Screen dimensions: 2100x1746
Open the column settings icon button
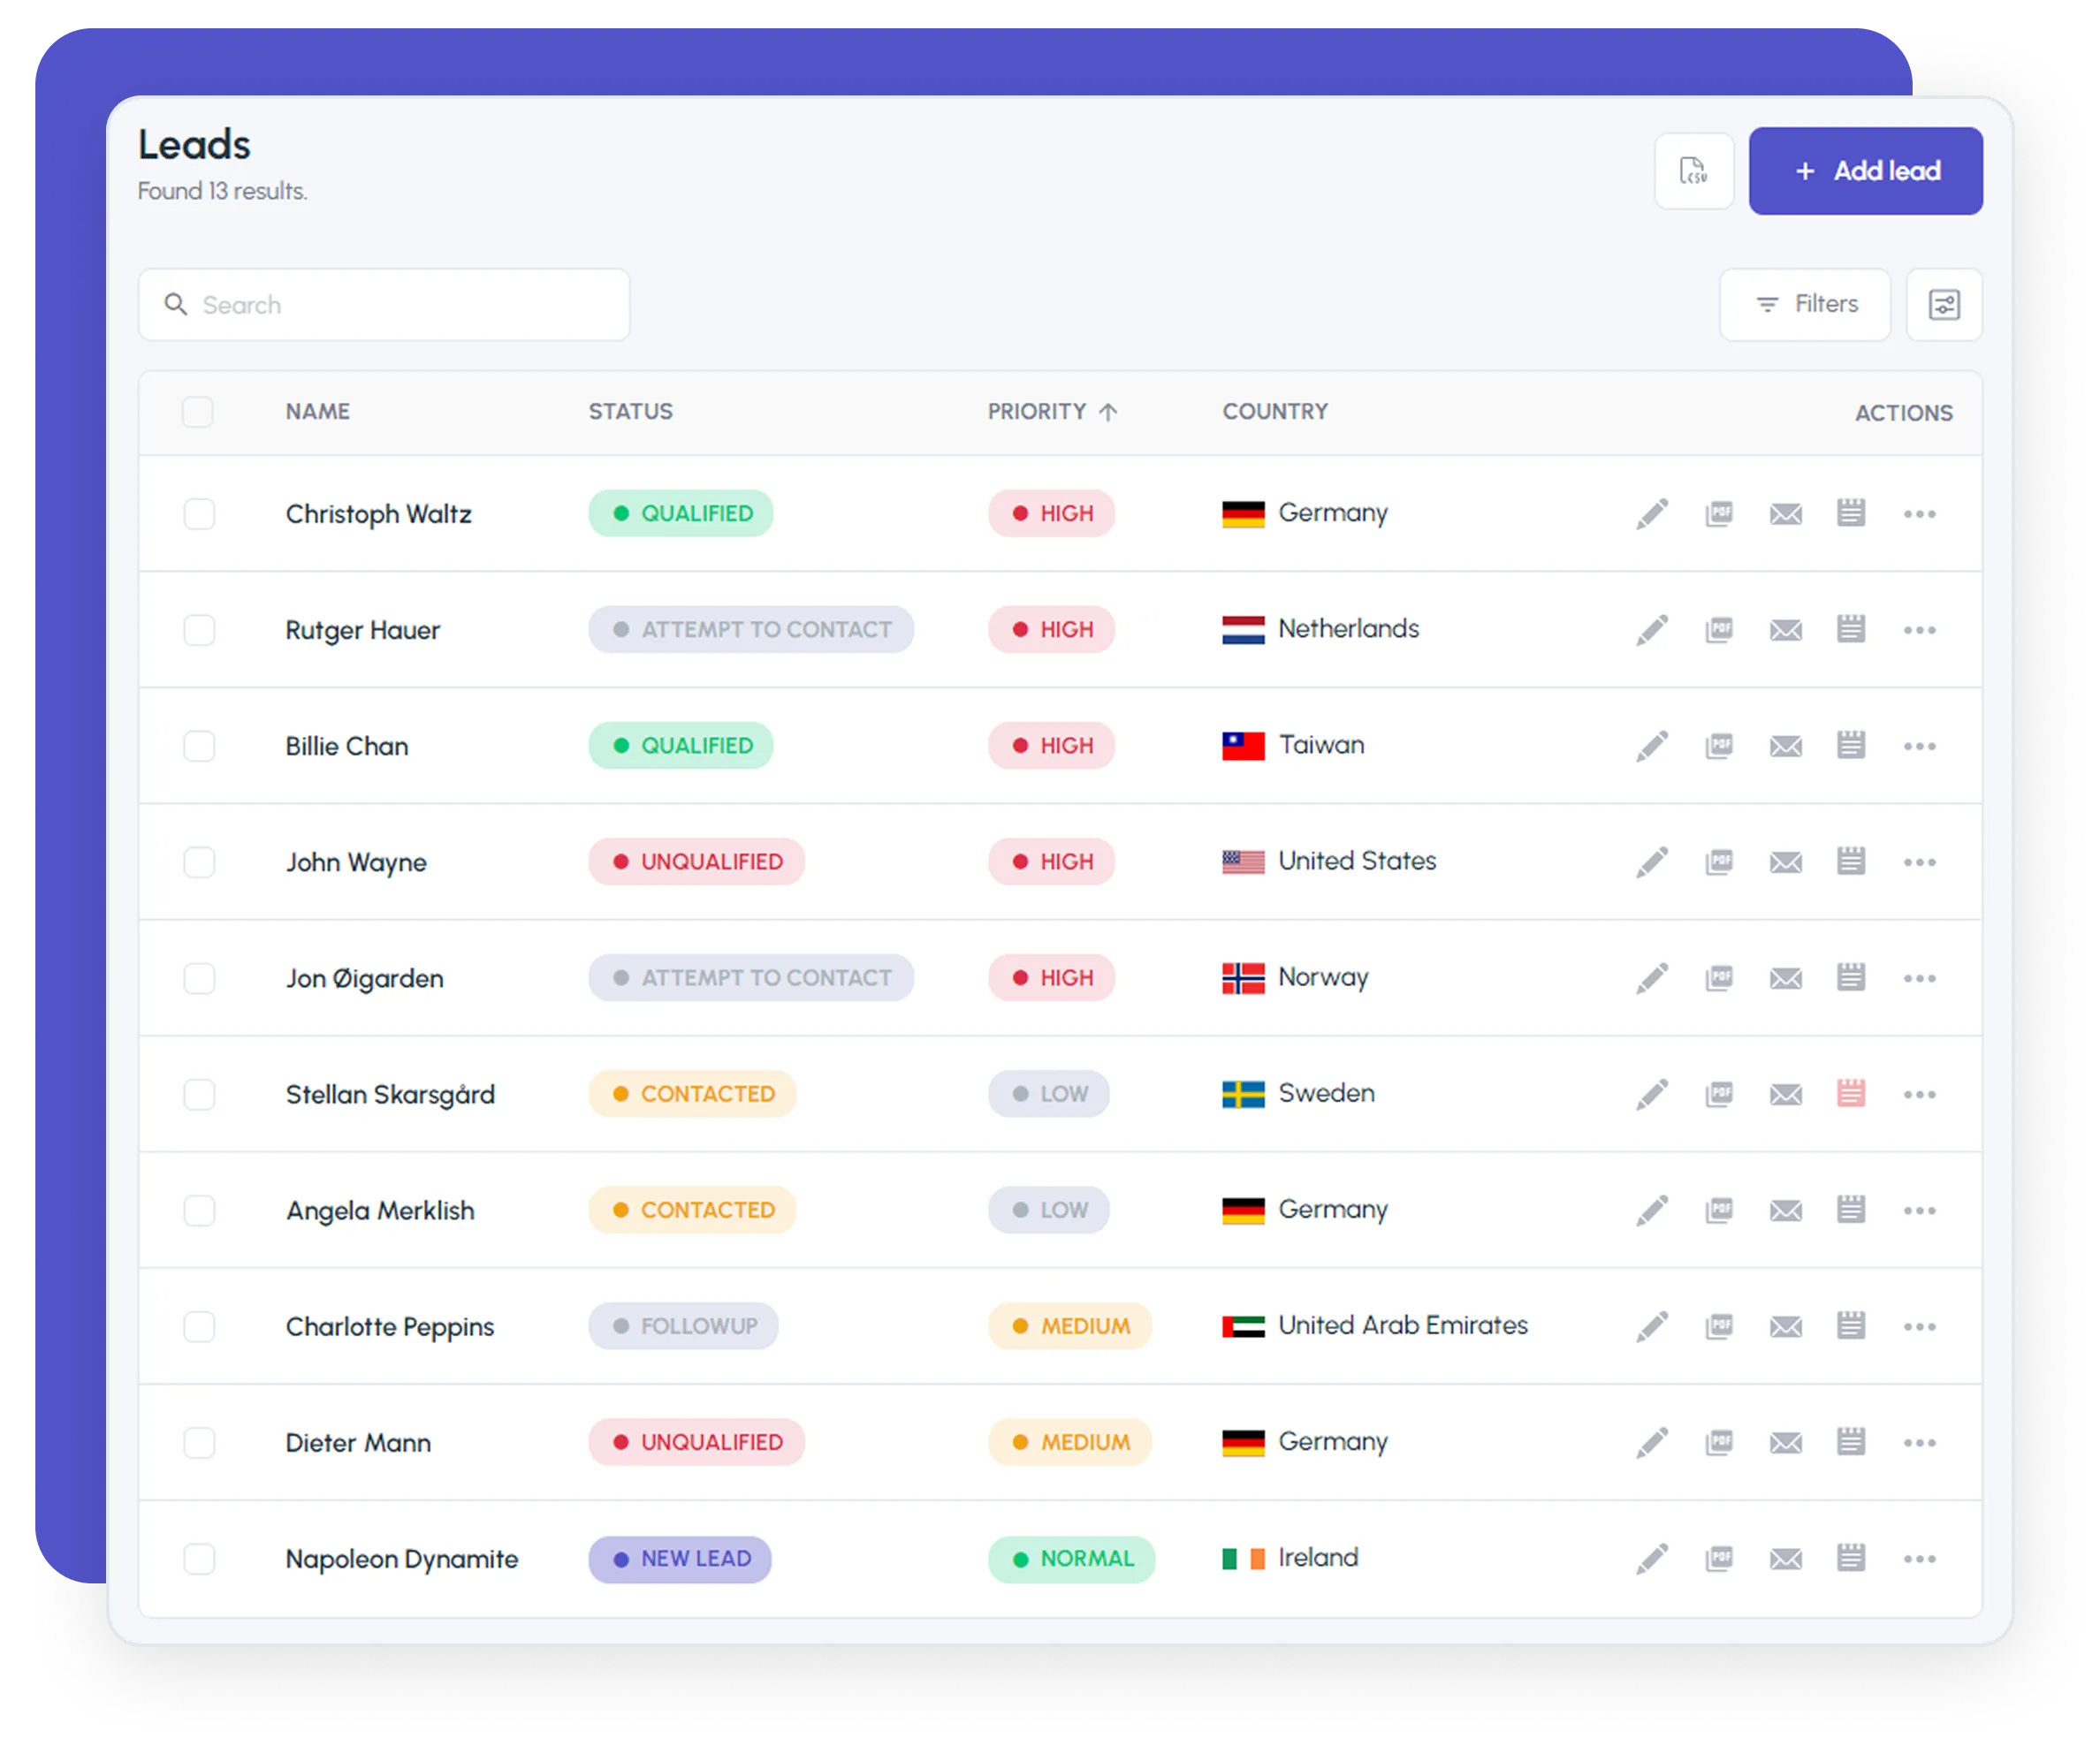1943,305
